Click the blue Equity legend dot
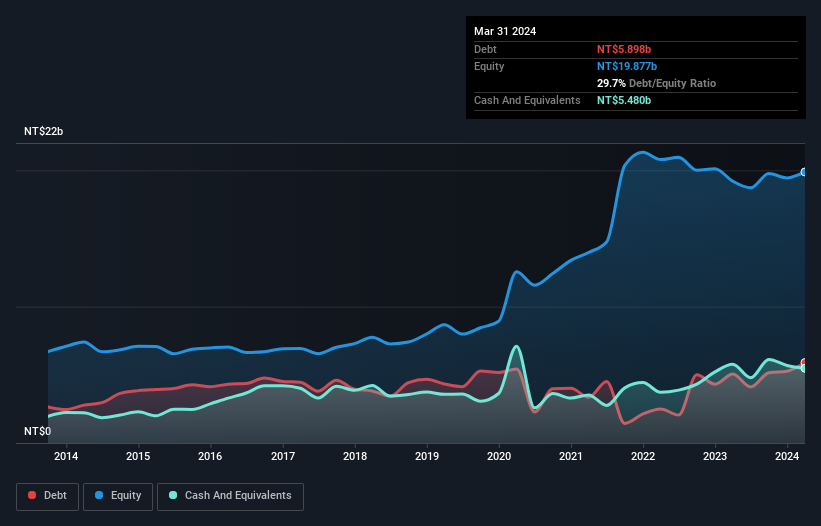 [99, 495]
